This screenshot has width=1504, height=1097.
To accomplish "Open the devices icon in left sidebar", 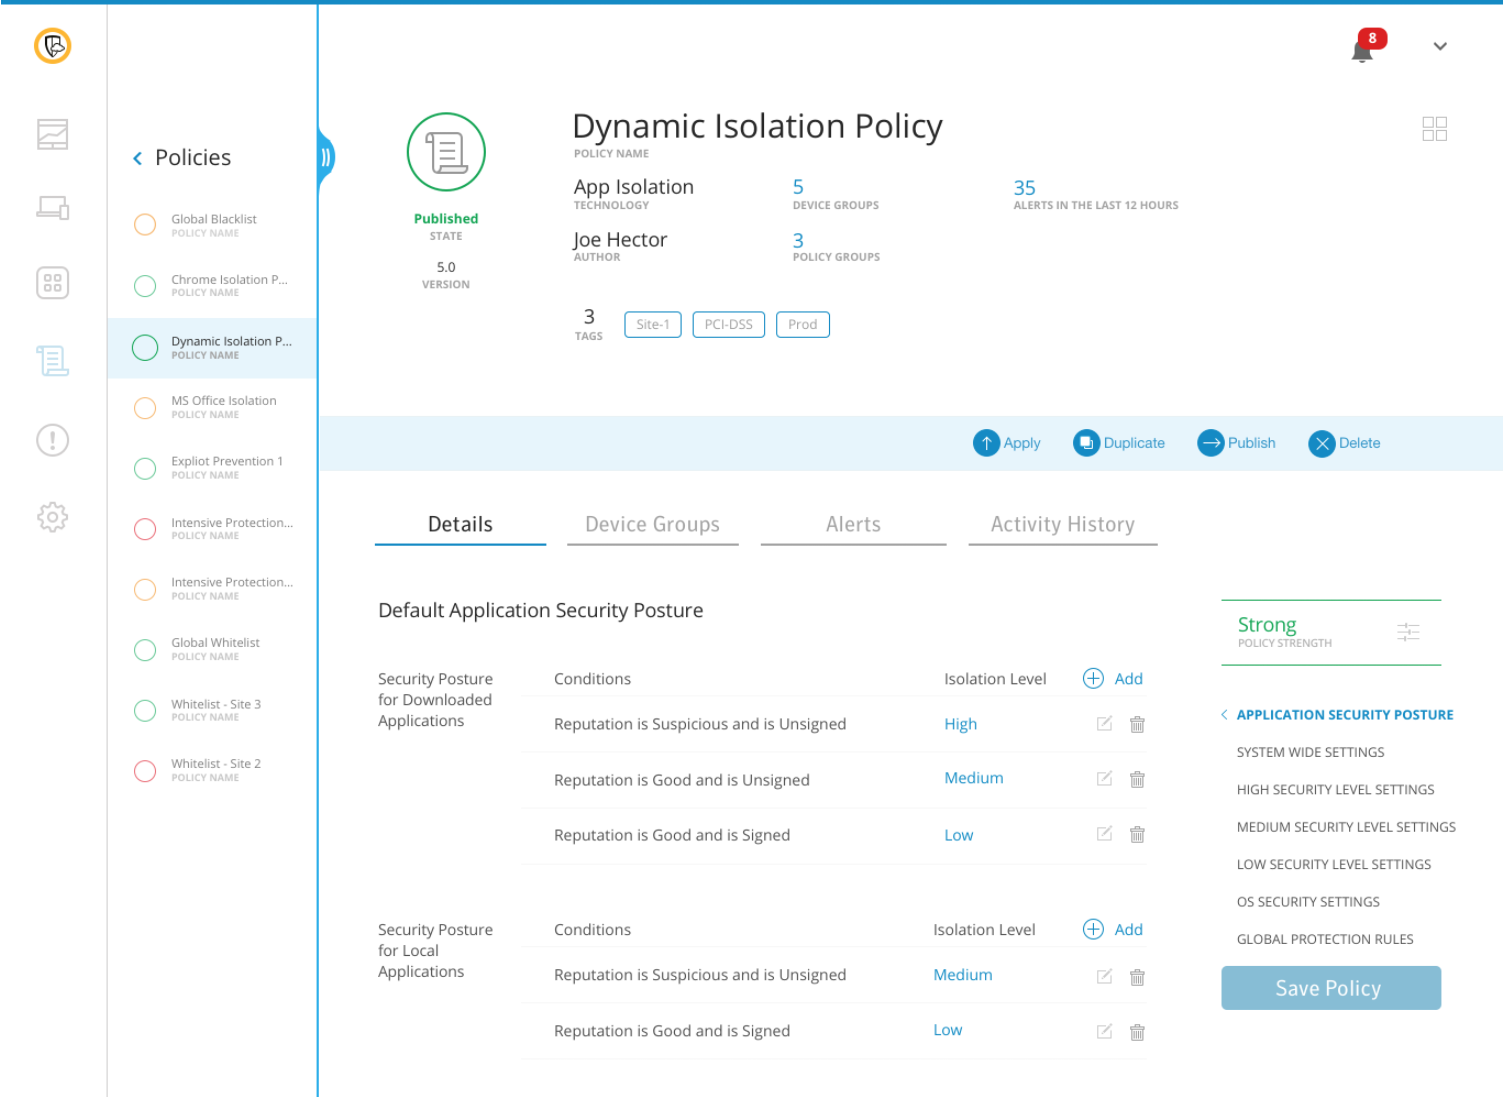I will [x=53, y=208].
